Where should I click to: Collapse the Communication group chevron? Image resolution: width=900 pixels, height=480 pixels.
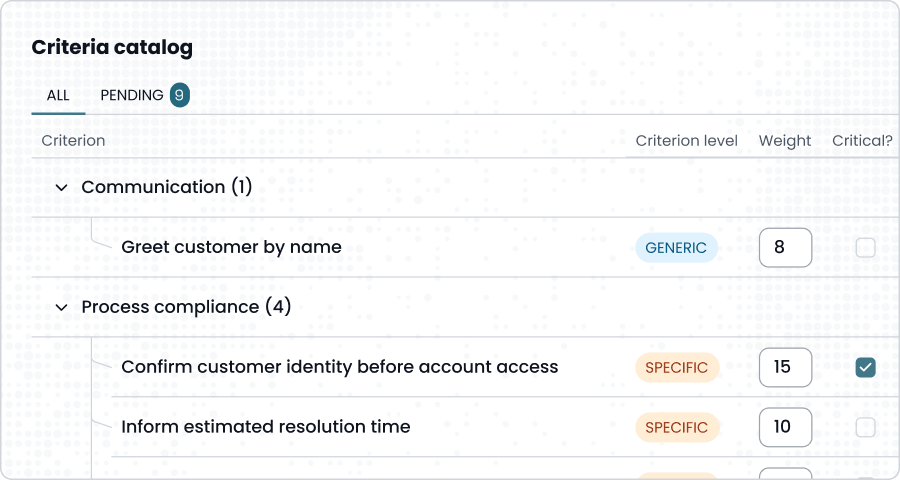pyautogui.click(x=61, y=188)
